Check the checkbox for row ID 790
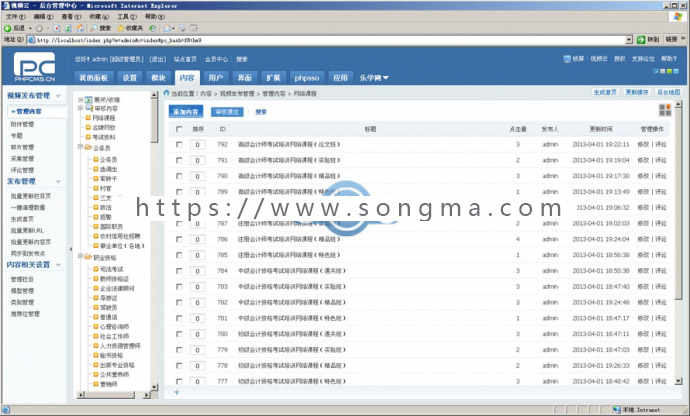Image resolution: width=690 pixels, height=416 pixels. pos(179,176)
